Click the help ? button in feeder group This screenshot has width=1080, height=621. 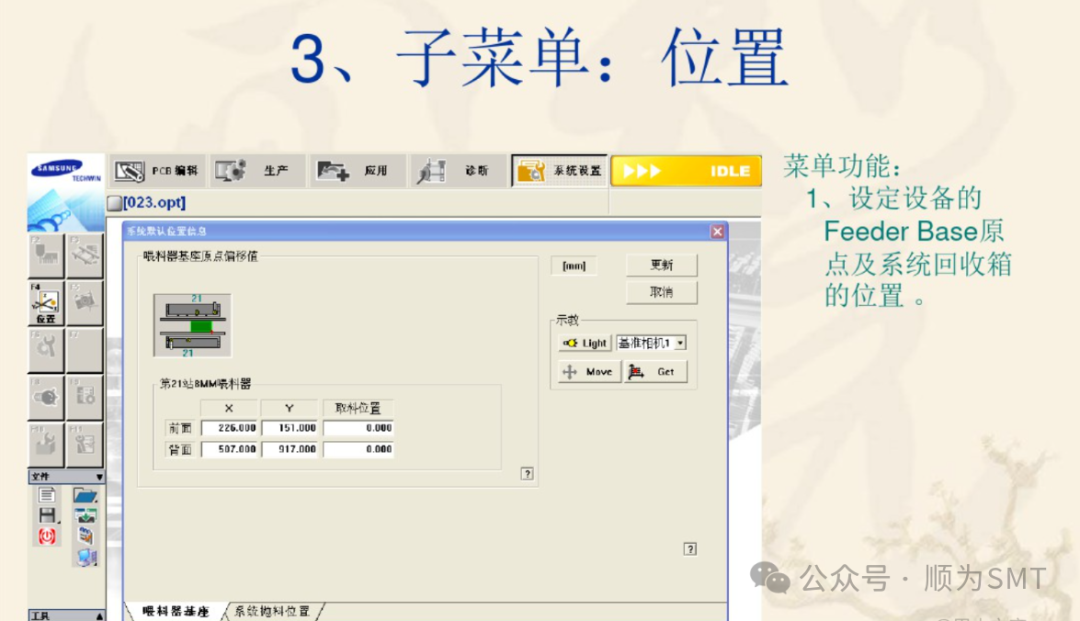pyautogui.click(x=527, y=474)
